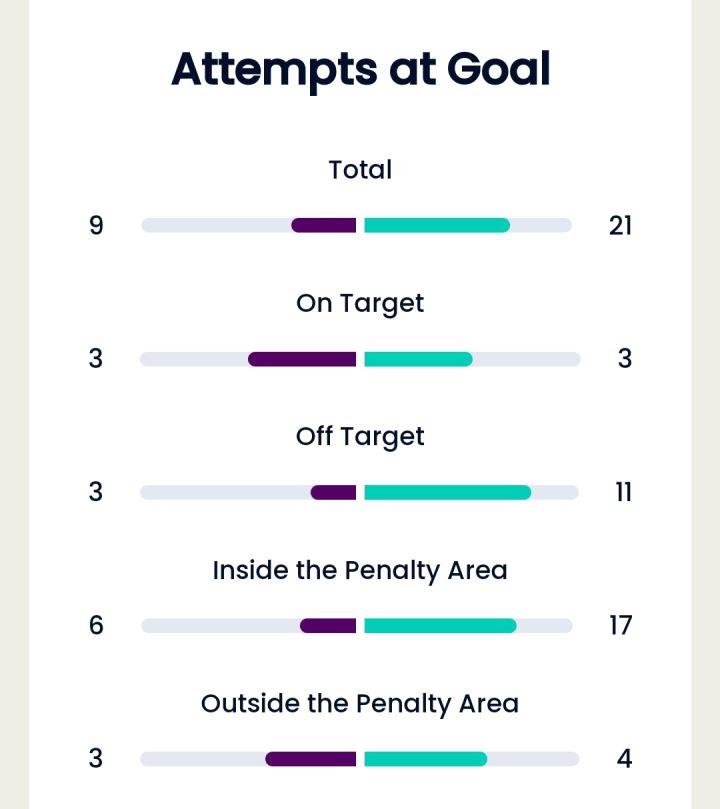Click the Inside the Penalty Area label
The image size is (720, 809).
[x=360, y=571]
